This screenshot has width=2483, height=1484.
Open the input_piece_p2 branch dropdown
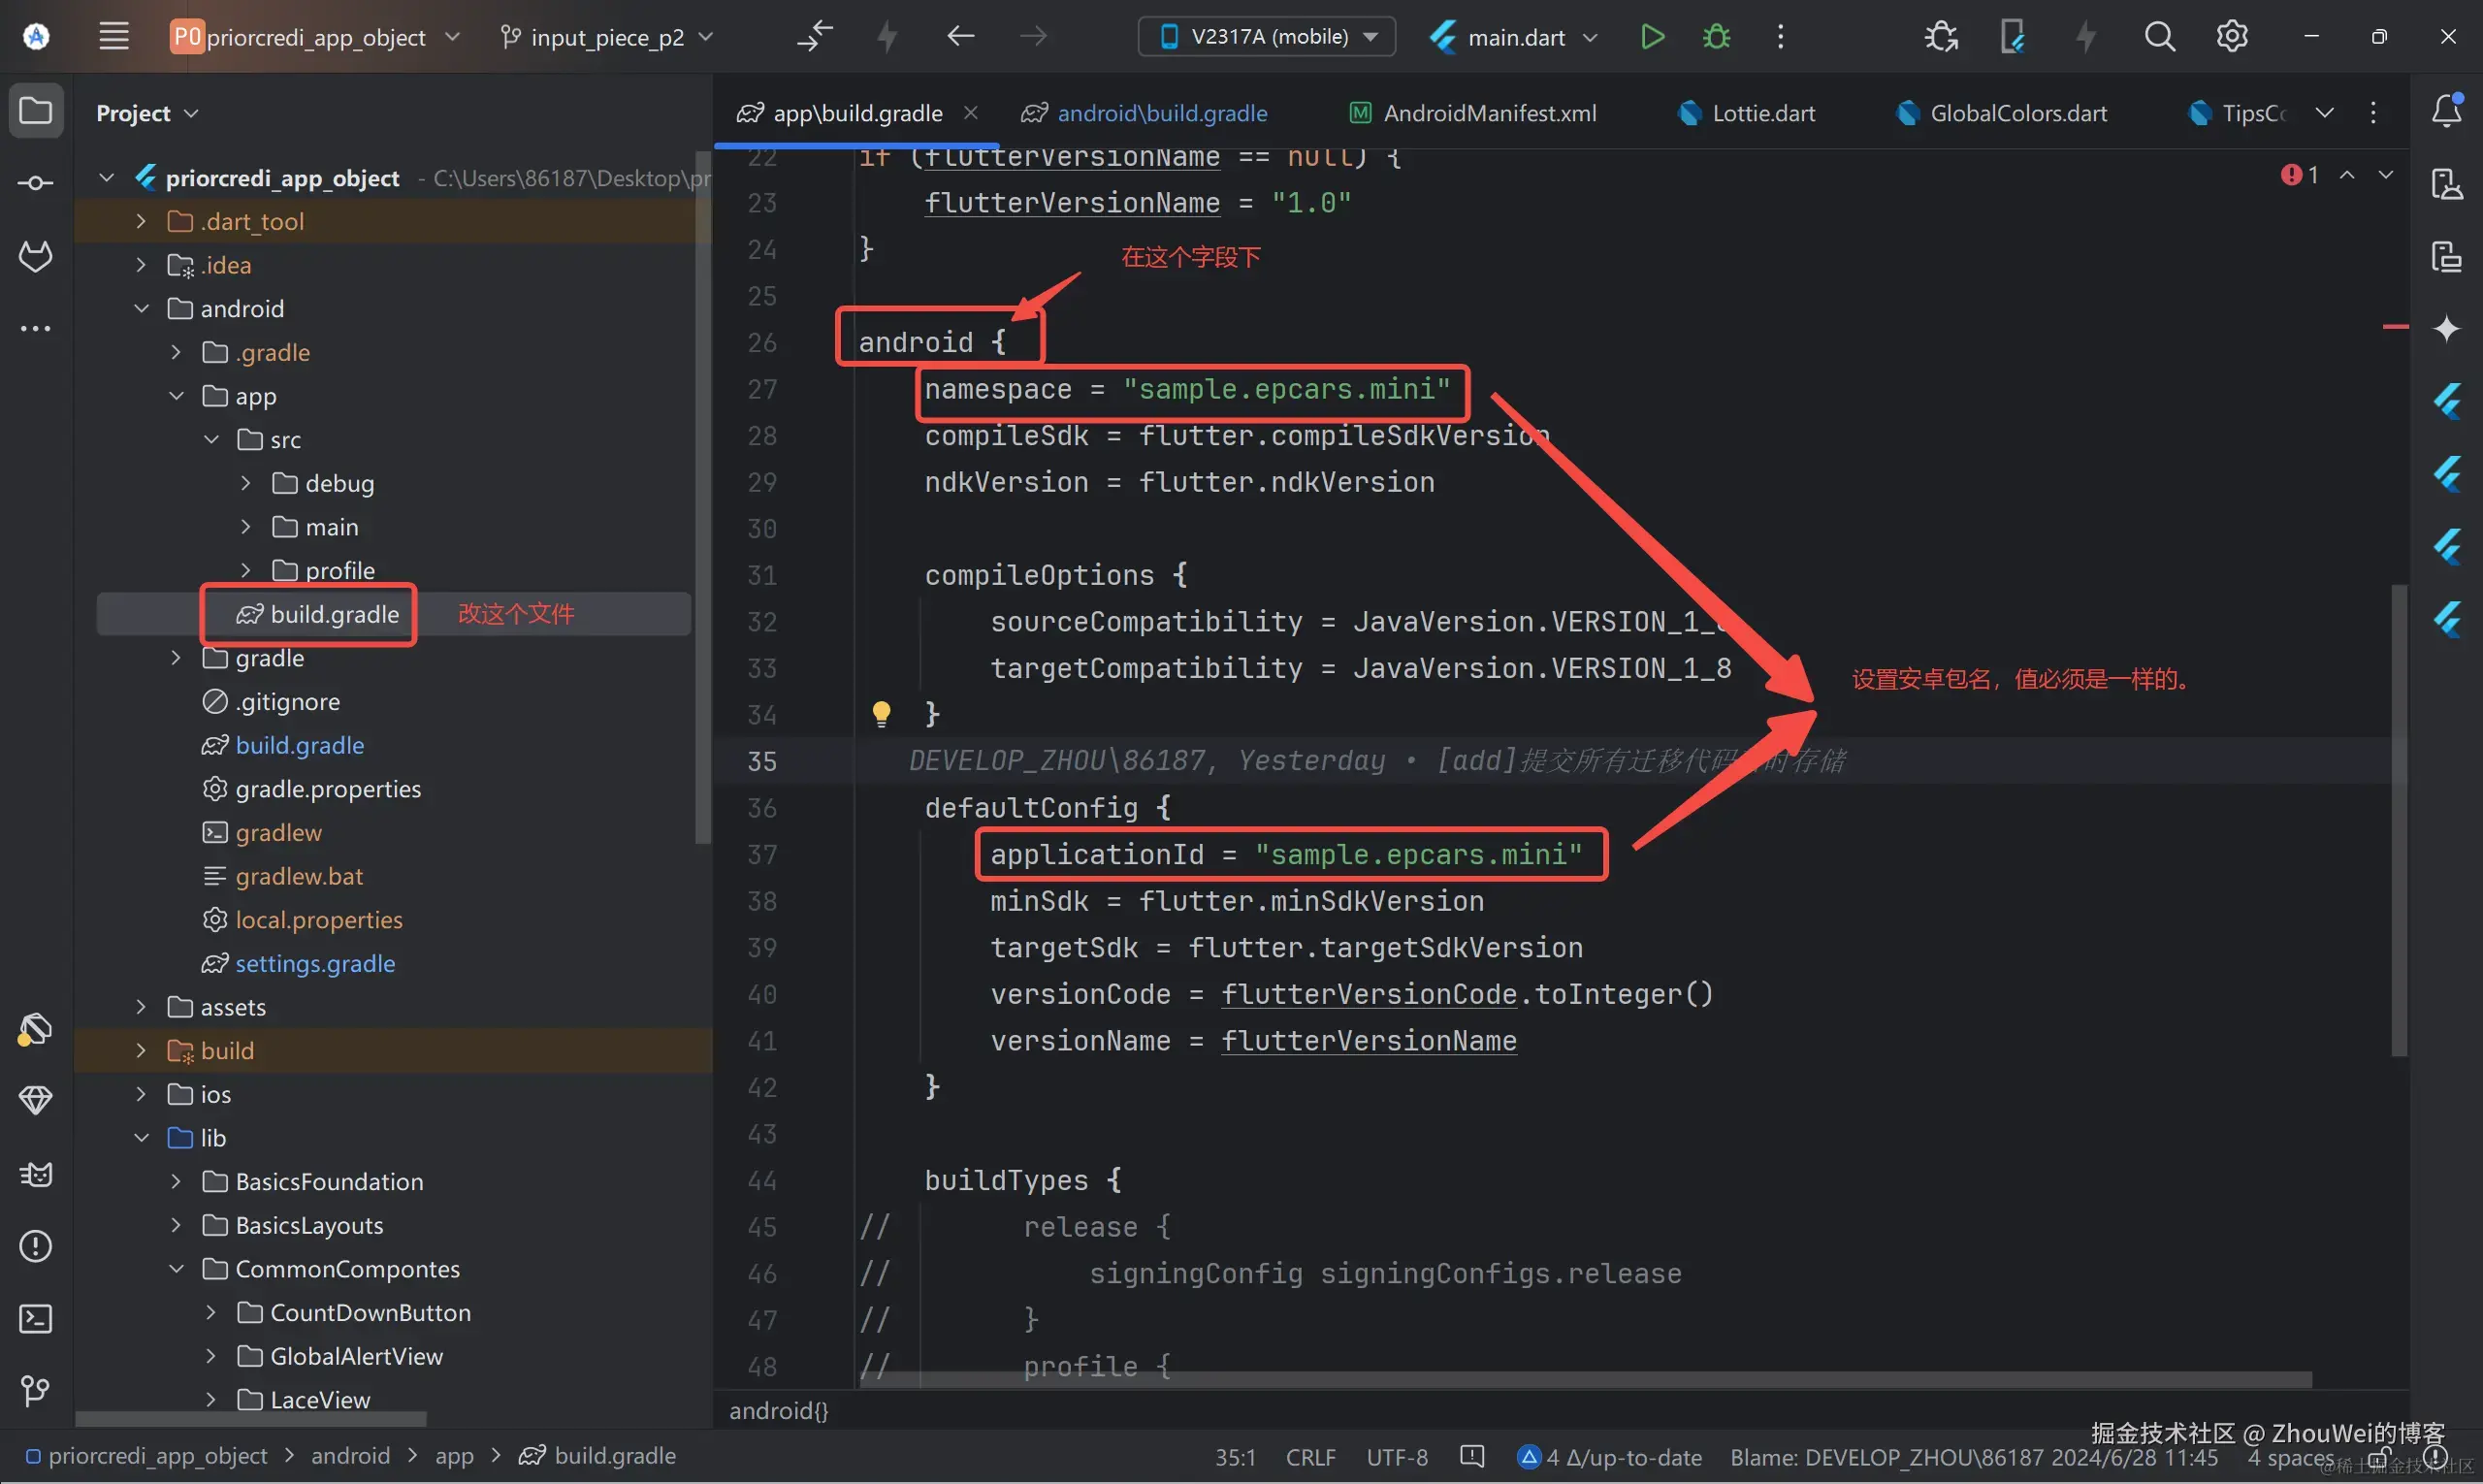pyautogui.click(x=607, y=37)
